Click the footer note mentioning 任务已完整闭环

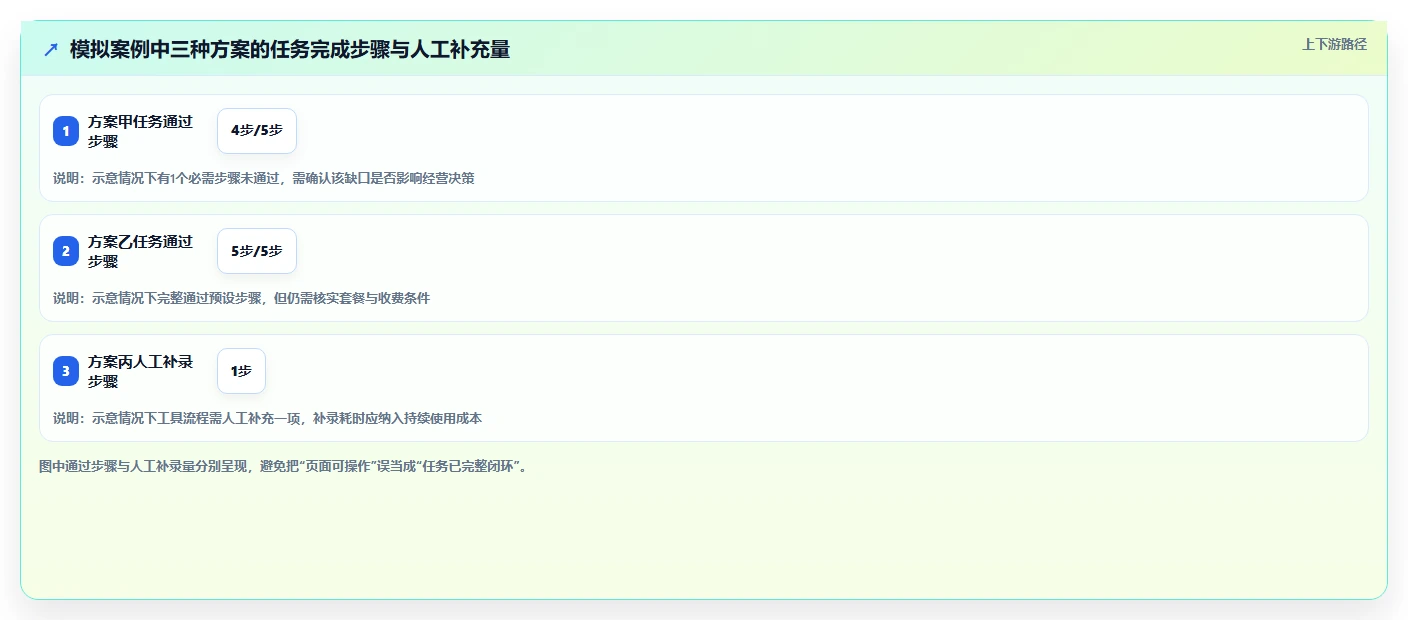click(x=283, y=466)
